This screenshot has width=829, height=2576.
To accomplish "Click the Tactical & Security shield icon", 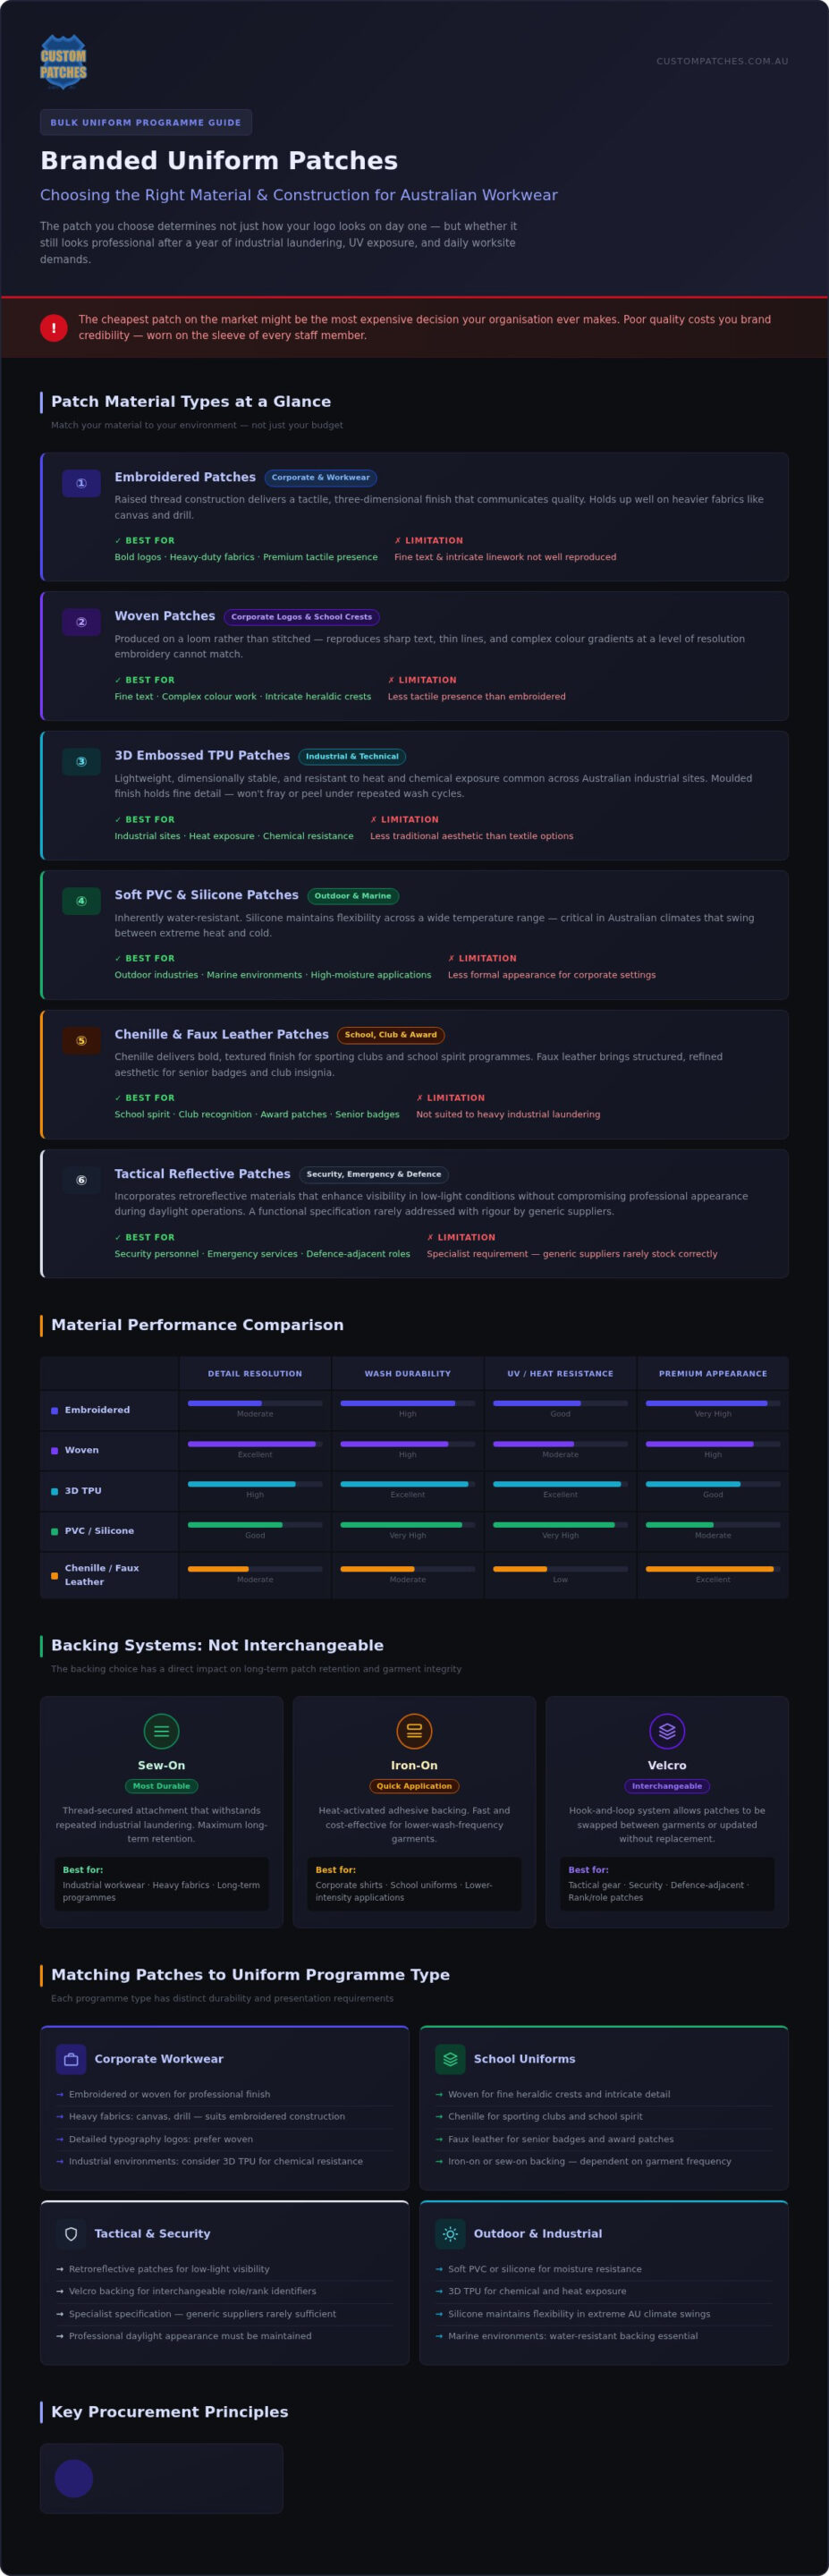I will 71,2233.
